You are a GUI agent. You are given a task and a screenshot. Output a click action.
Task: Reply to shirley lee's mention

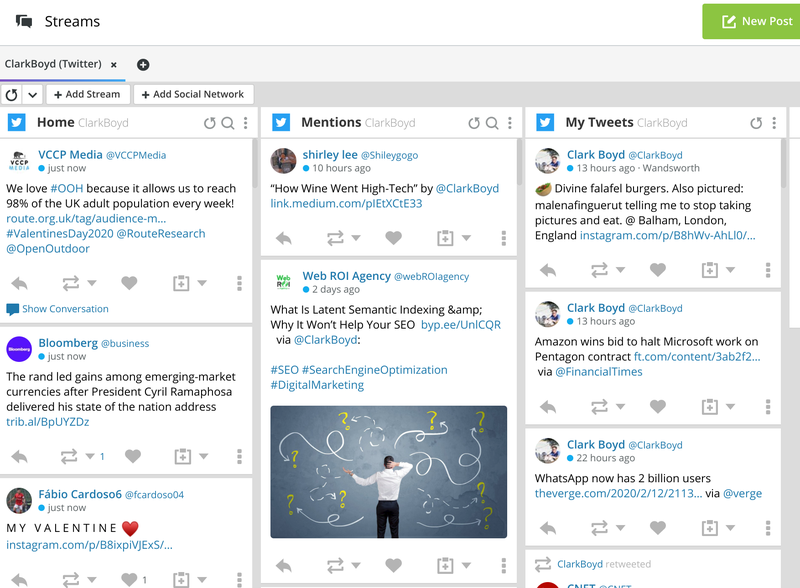284,238
